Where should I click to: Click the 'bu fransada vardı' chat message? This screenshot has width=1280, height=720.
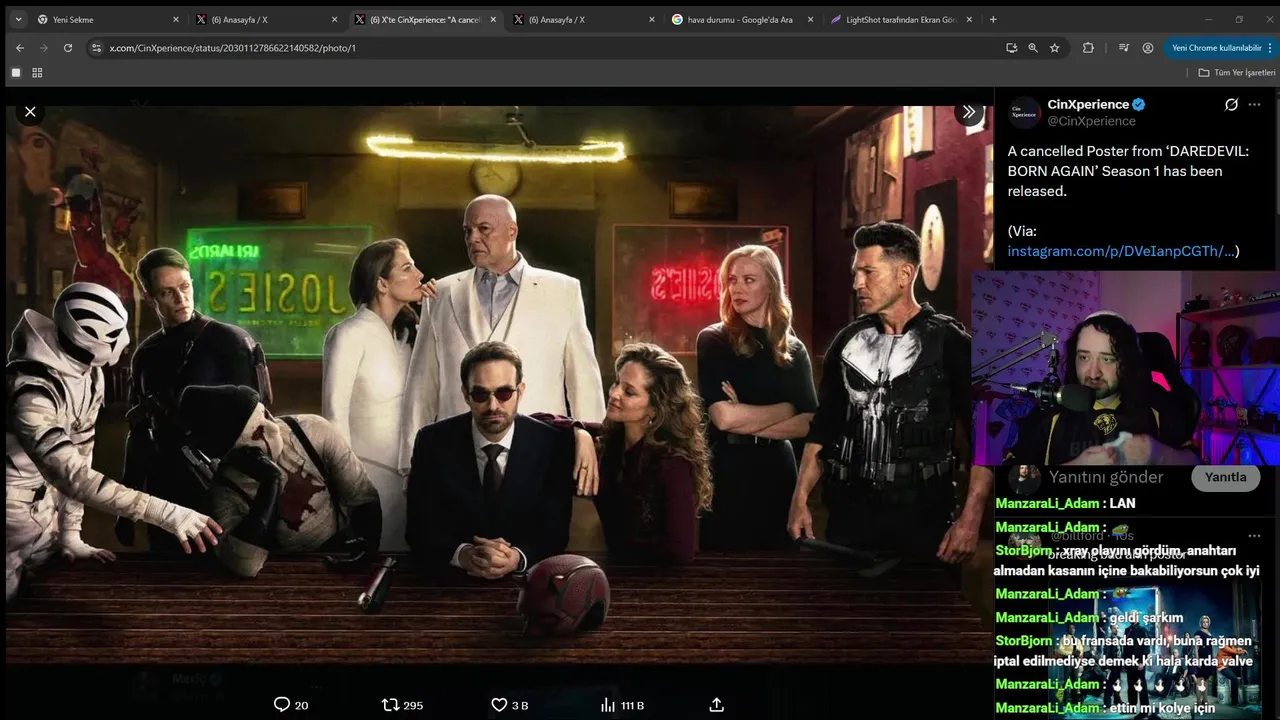[x=1124, y=650]
